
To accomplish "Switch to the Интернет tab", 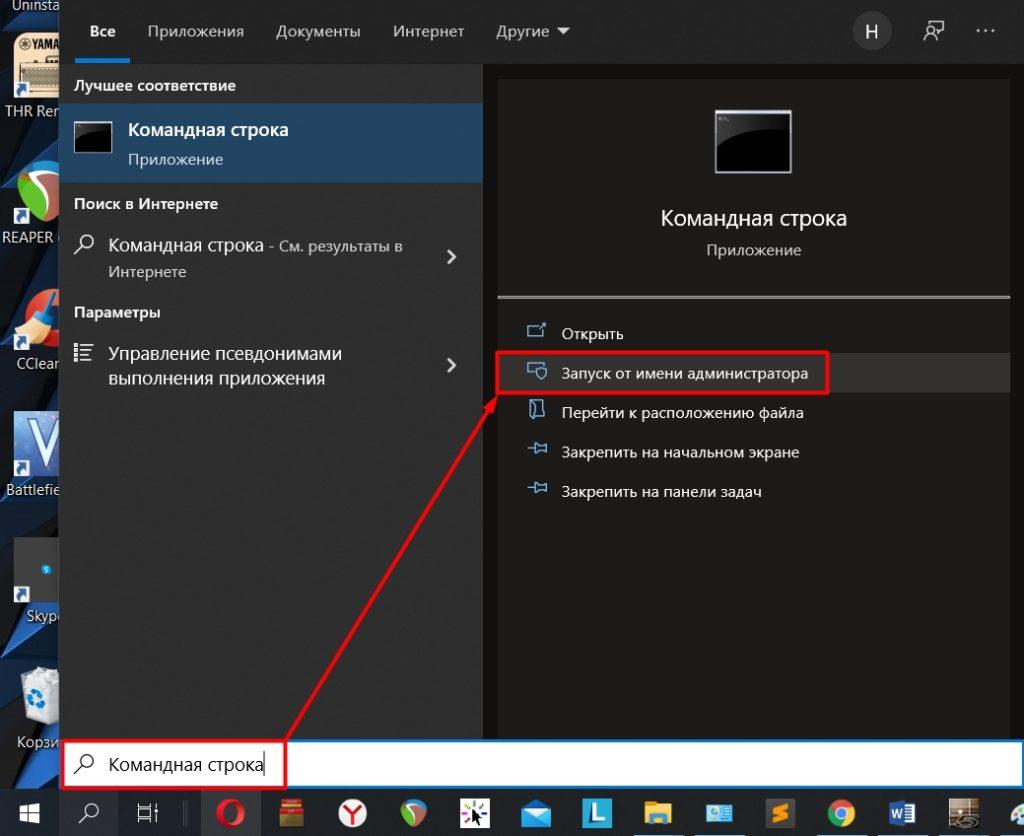I will (428, 31).
